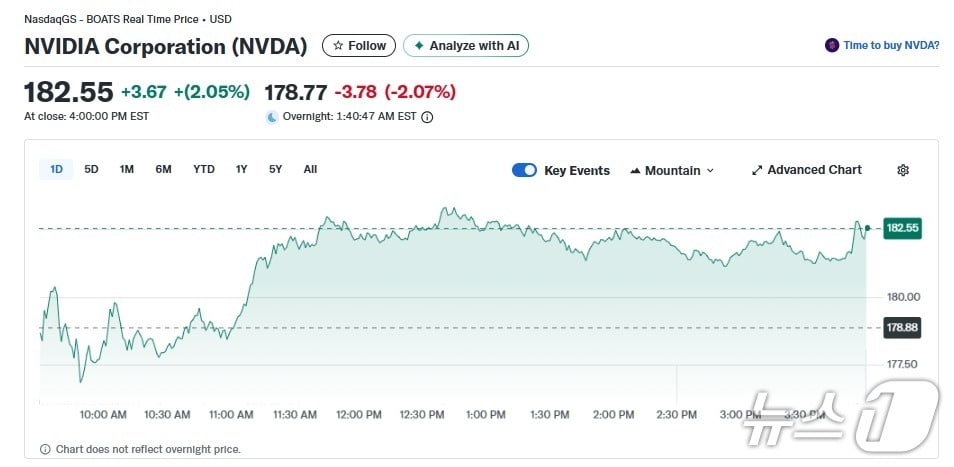Switch to the 5Y range
This screenshot has height=467, width=954.
pyautogui.click(x=275, y=169)
